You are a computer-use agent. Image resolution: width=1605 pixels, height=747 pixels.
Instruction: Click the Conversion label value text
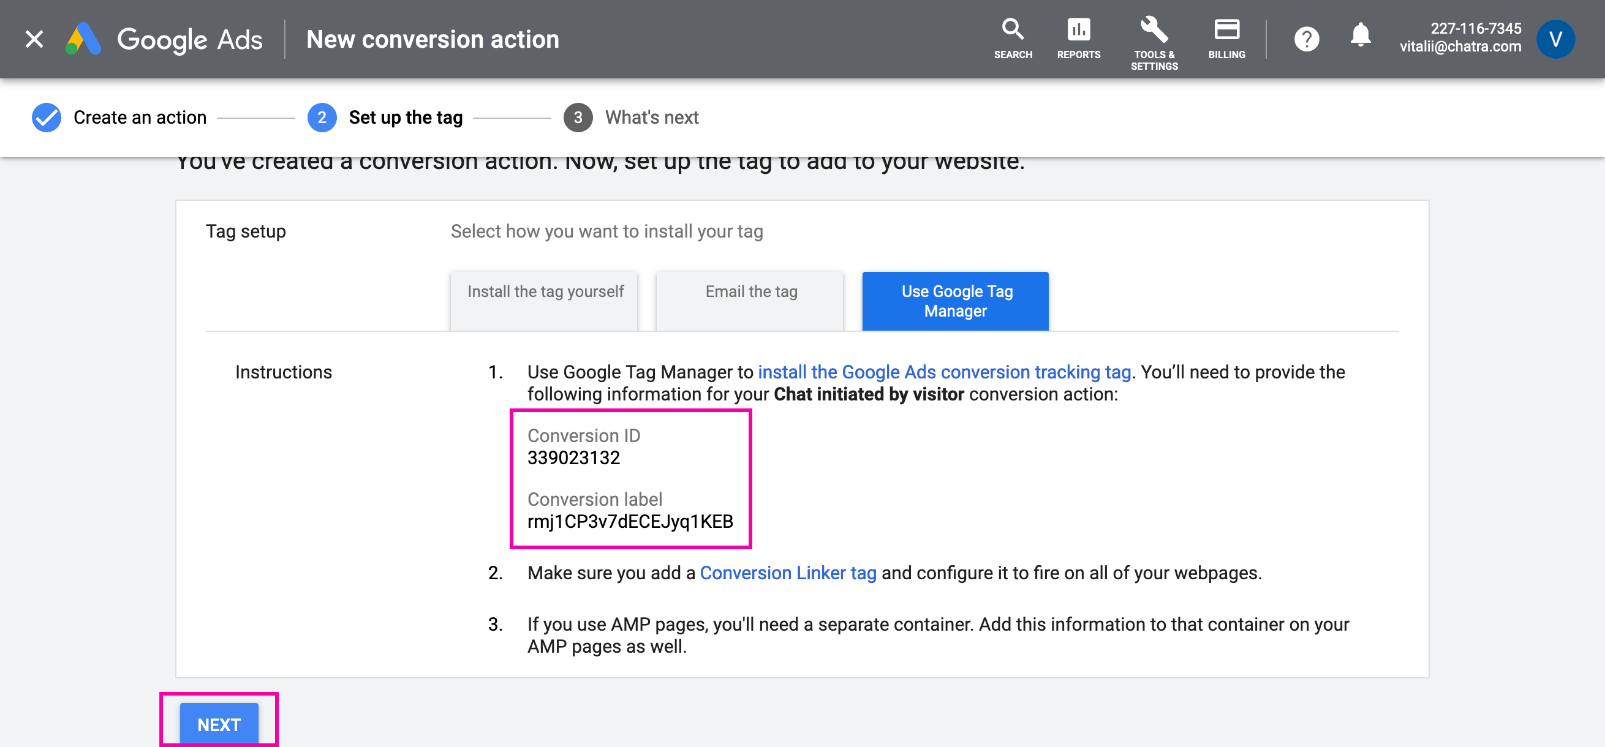pos(630,522)
